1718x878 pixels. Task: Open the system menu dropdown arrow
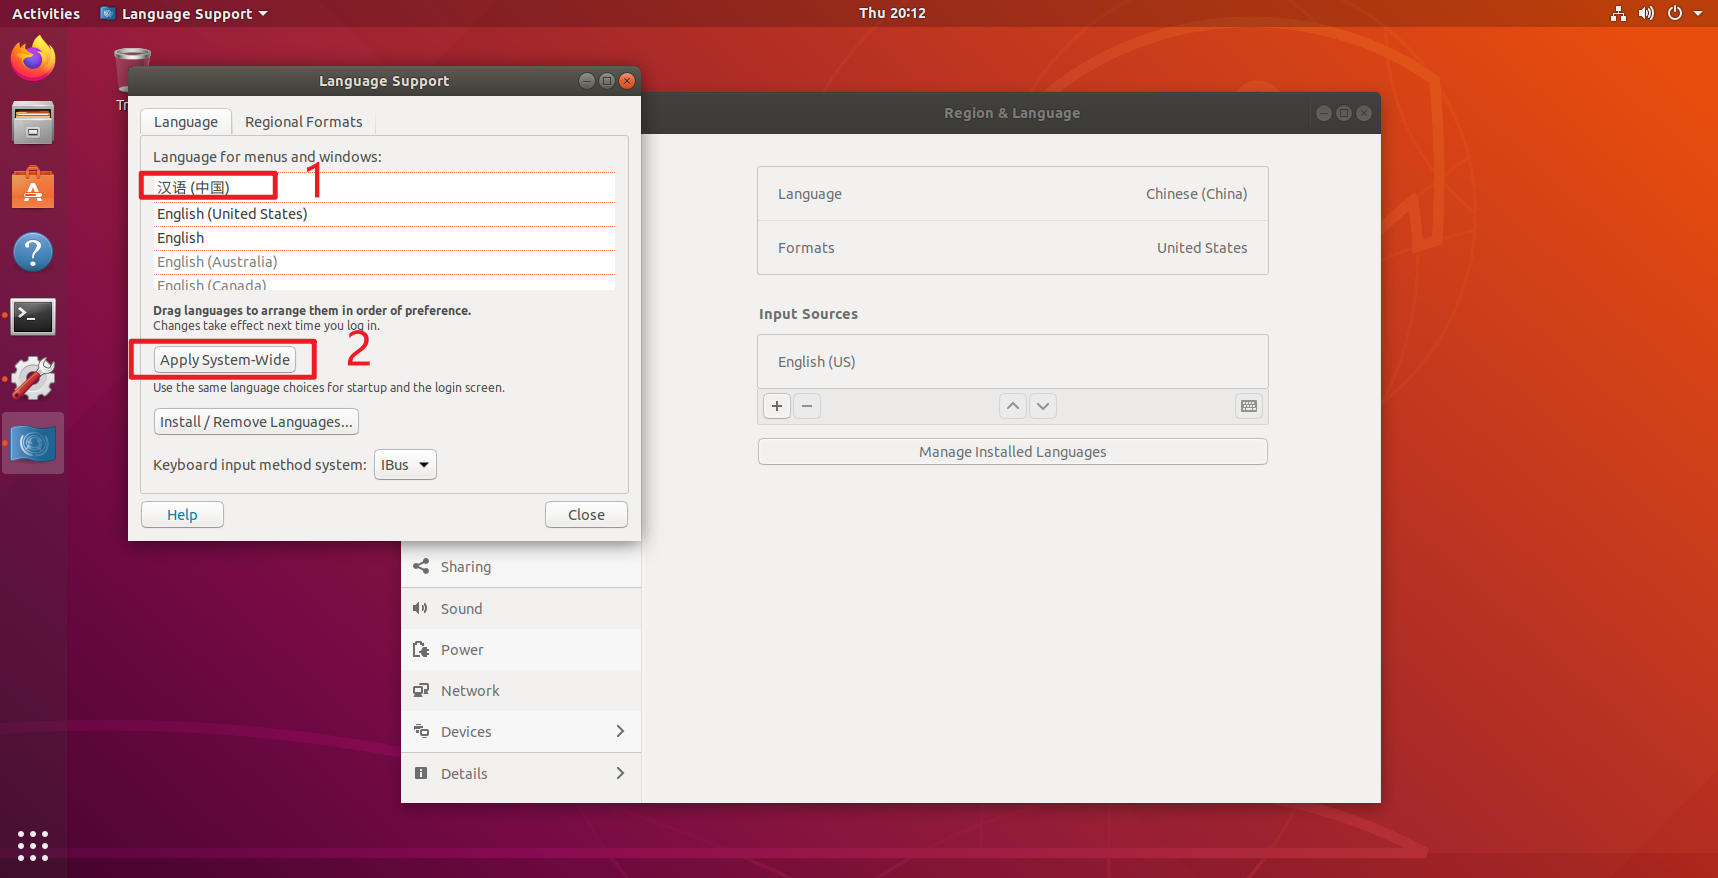[1698, 13]
